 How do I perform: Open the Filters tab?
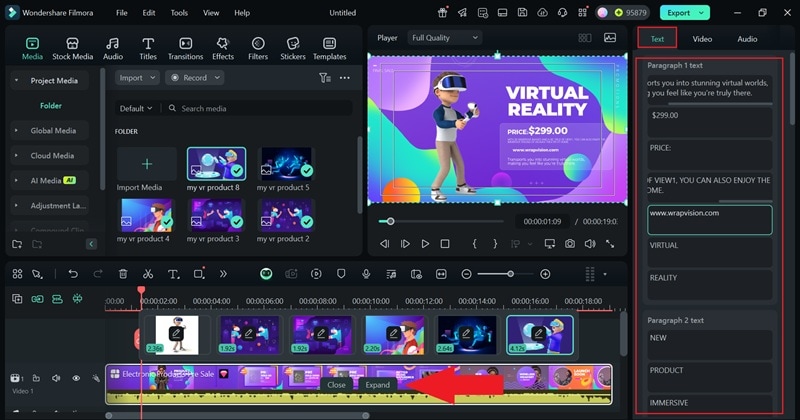click(258, 49)
